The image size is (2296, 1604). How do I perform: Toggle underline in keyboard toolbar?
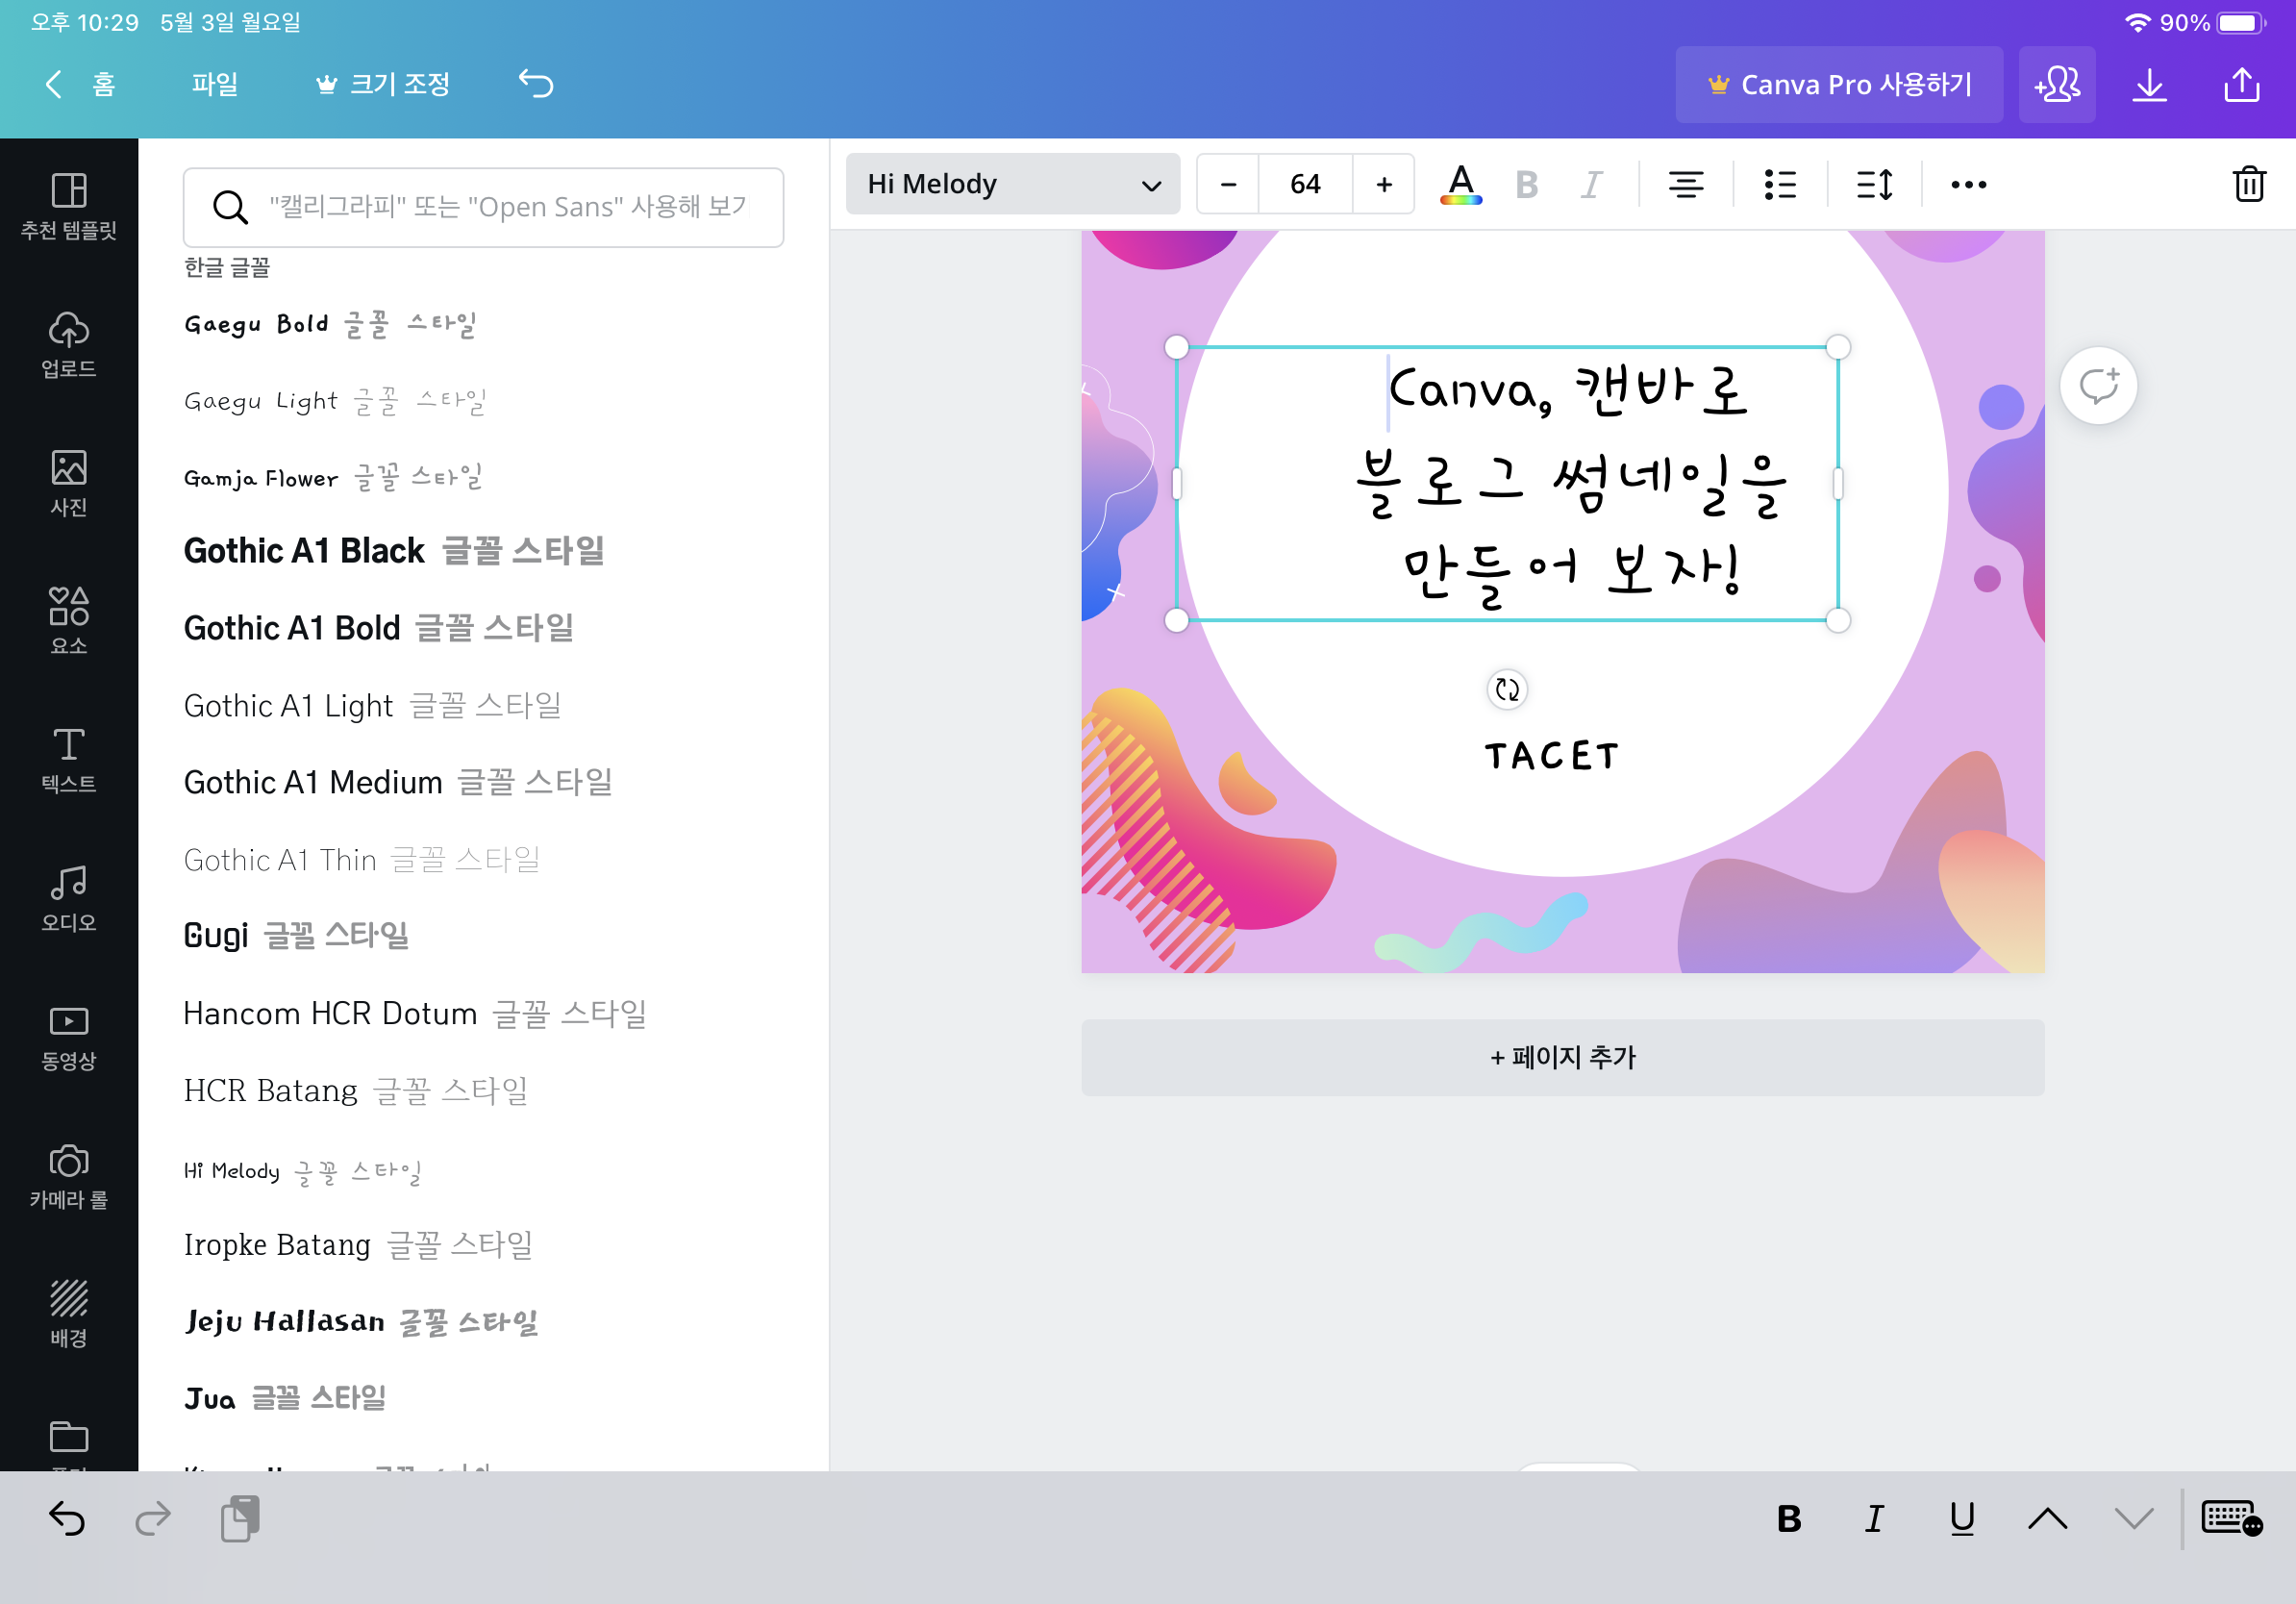[1961, 1518]
